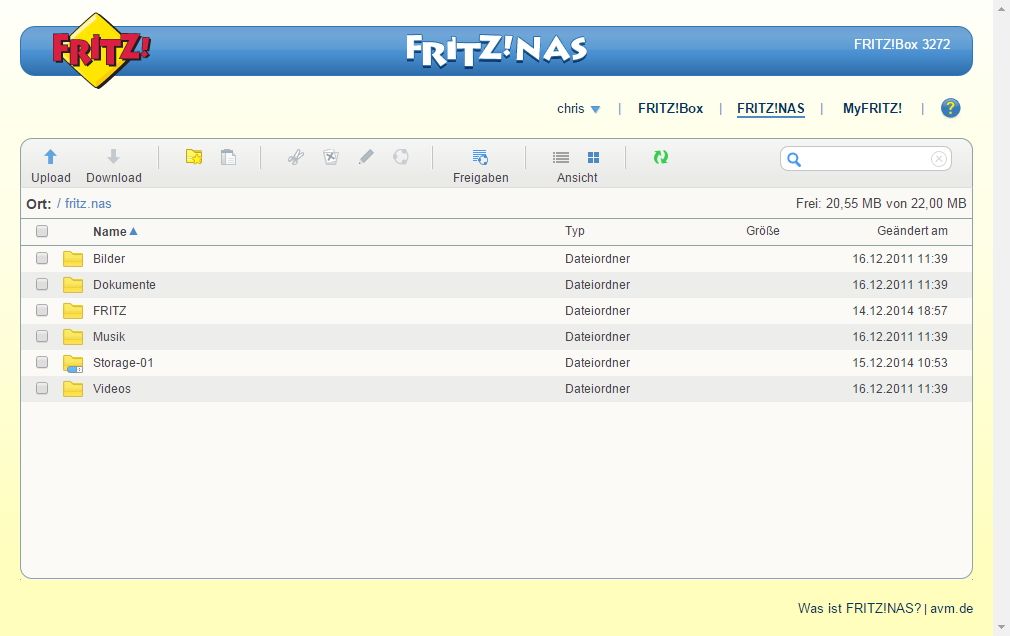Select the FRITZ!NAS tab
This screenshot has width=1010, height=636.
770,109
